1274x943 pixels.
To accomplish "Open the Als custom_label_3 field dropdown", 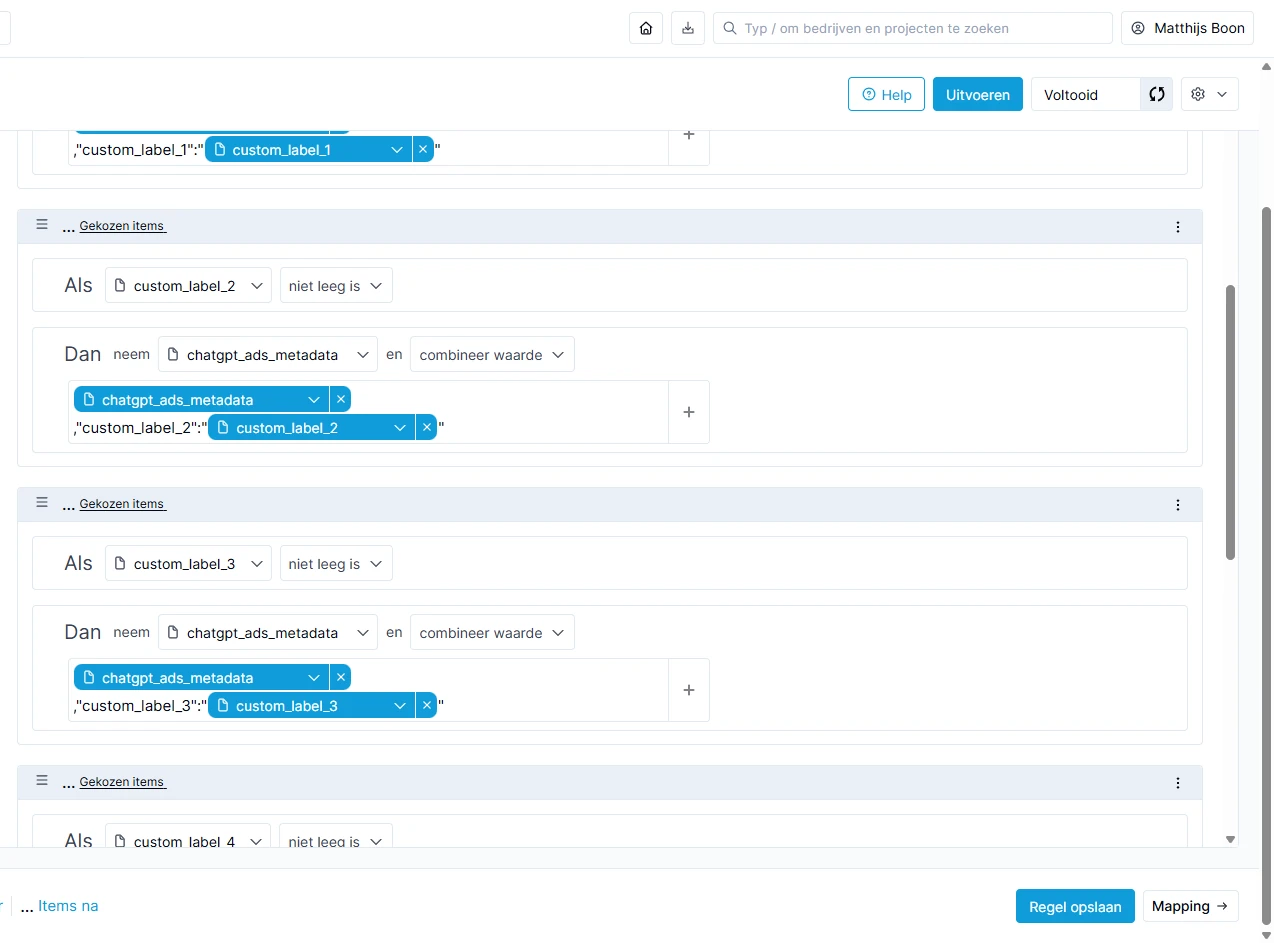I will [188, 564].
